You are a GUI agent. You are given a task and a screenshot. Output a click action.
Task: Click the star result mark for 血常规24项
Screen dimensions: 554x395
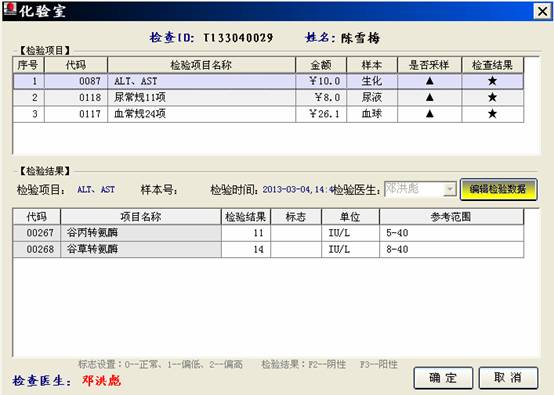(492, 114)
